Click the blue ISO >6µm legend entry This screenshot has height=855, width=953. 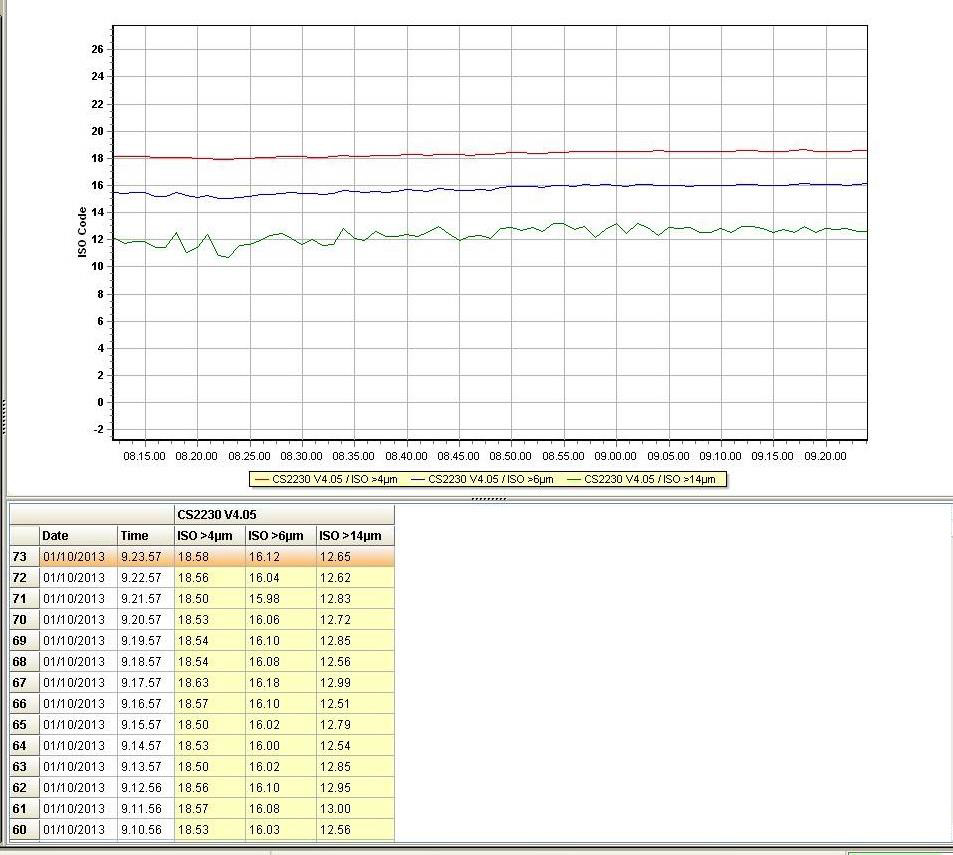[483, 480]
